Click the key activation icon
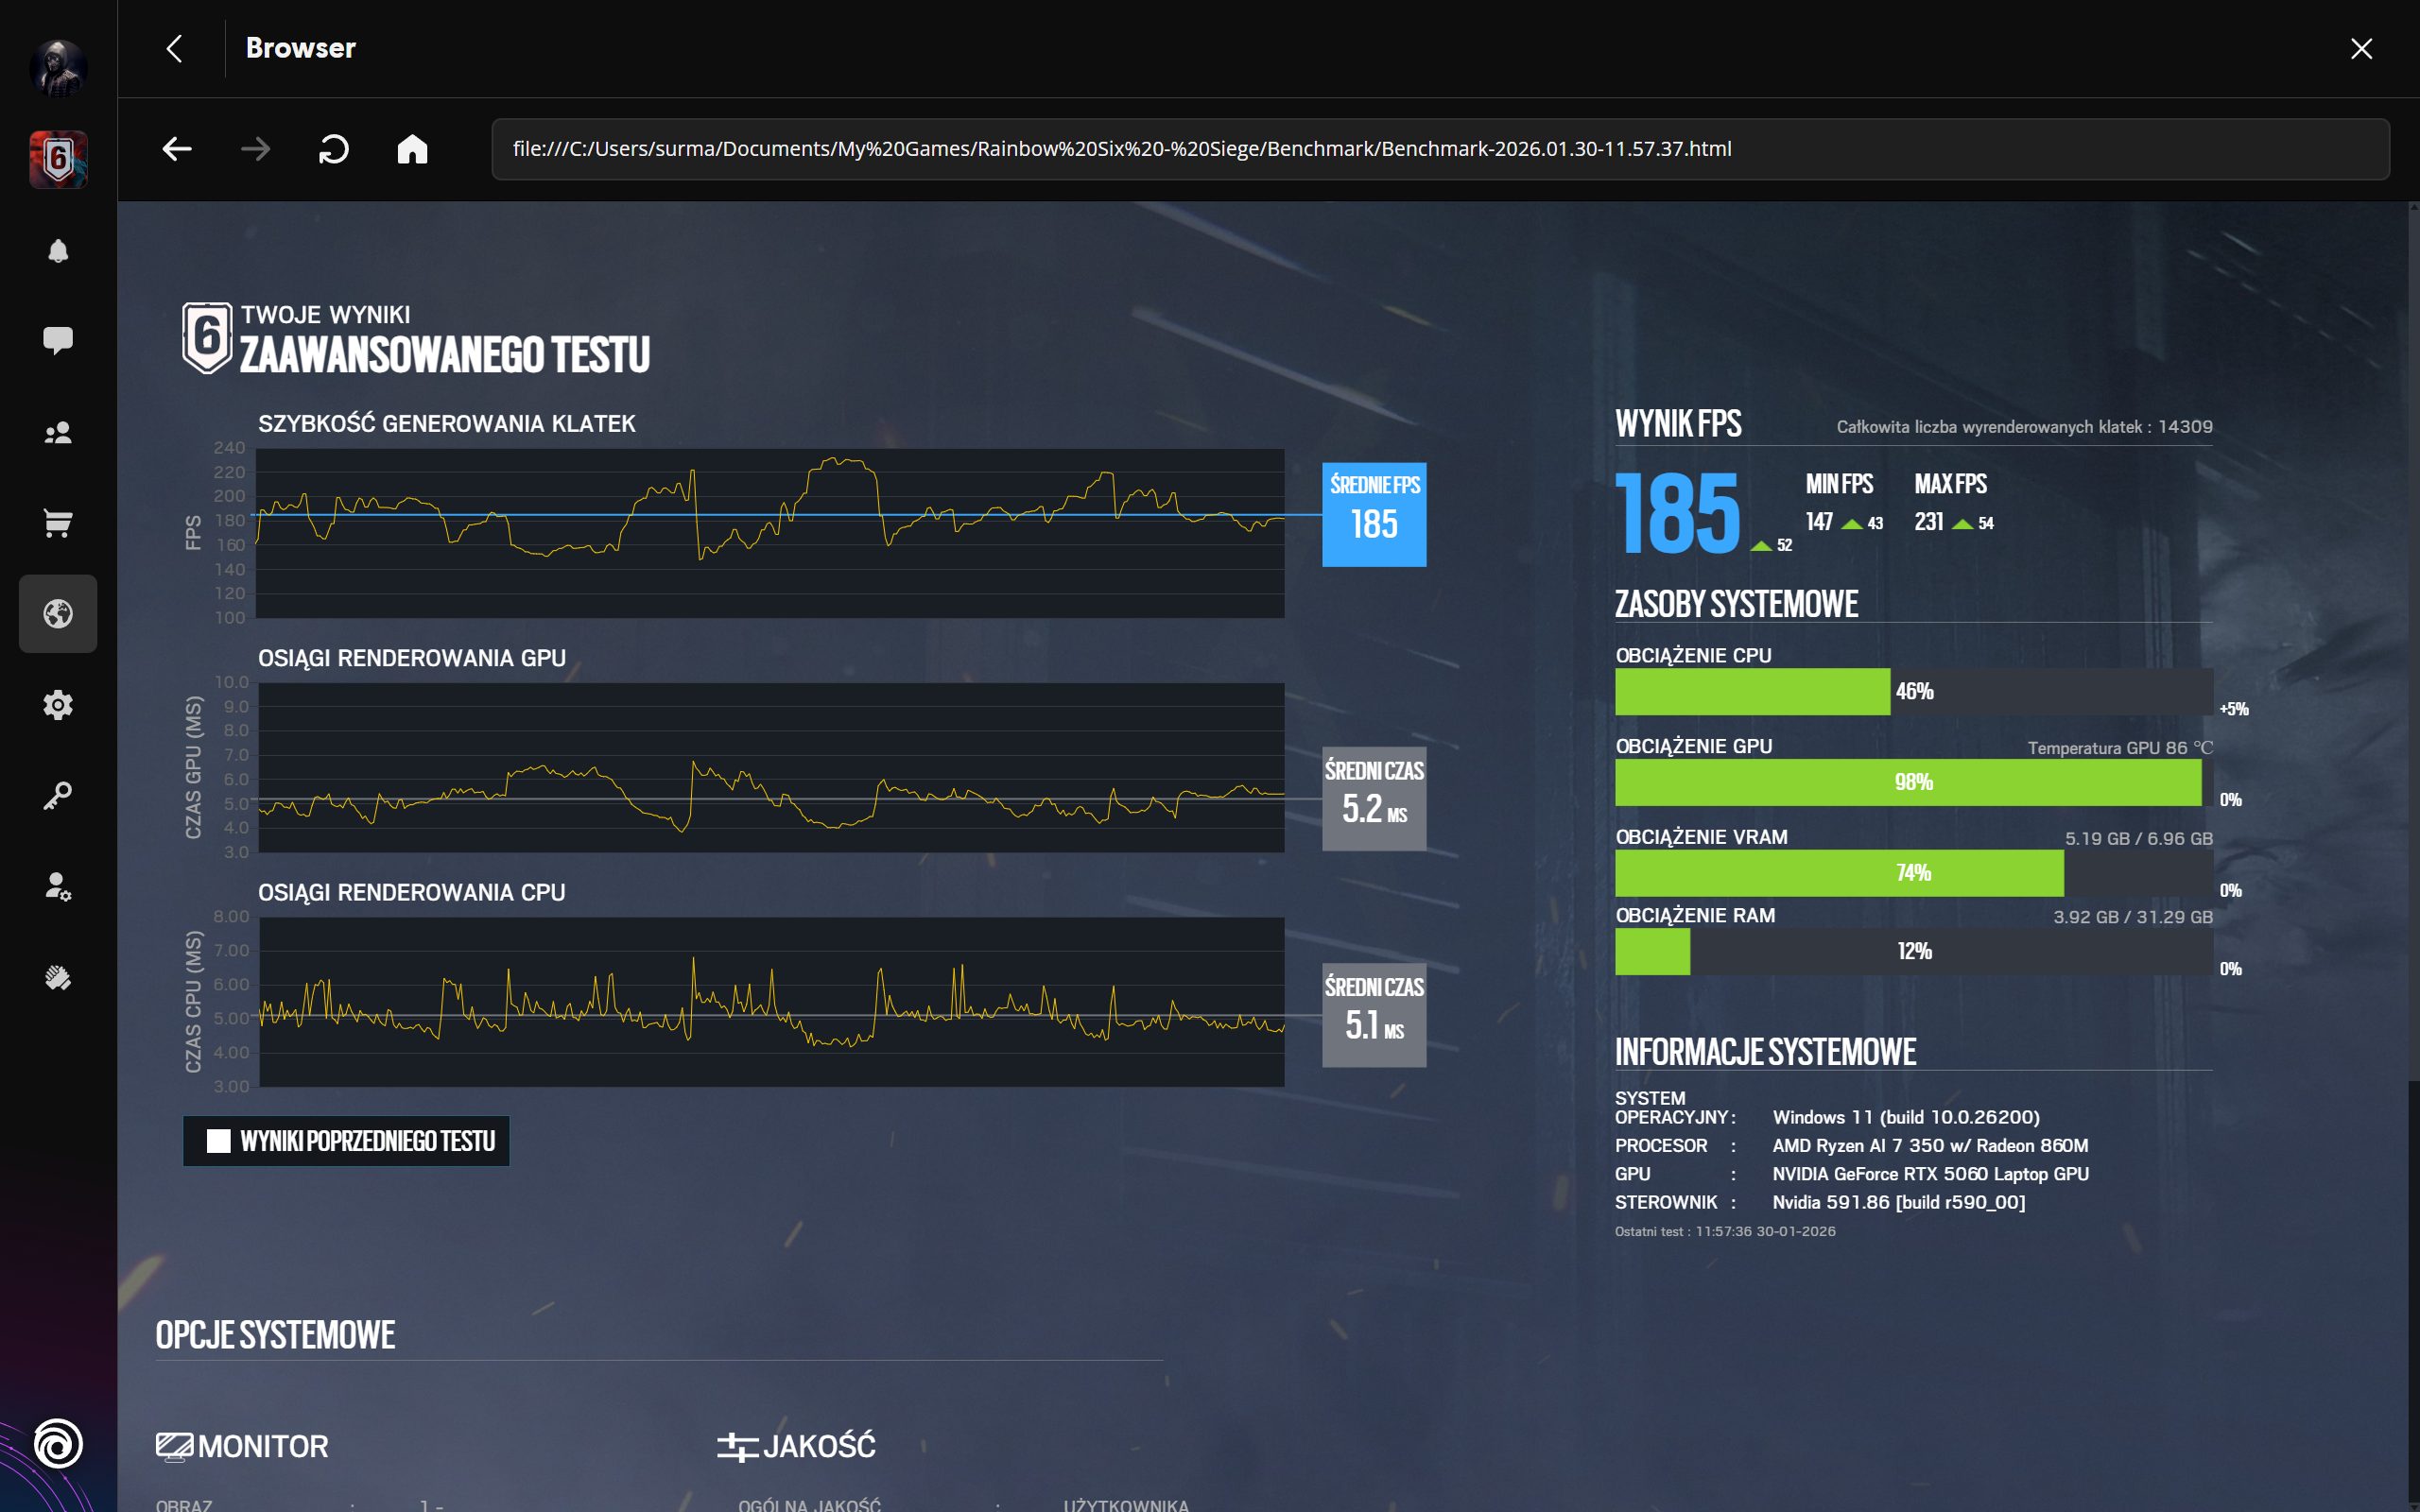This screenshot has width=2420, height=1512. tap(58, 796)
